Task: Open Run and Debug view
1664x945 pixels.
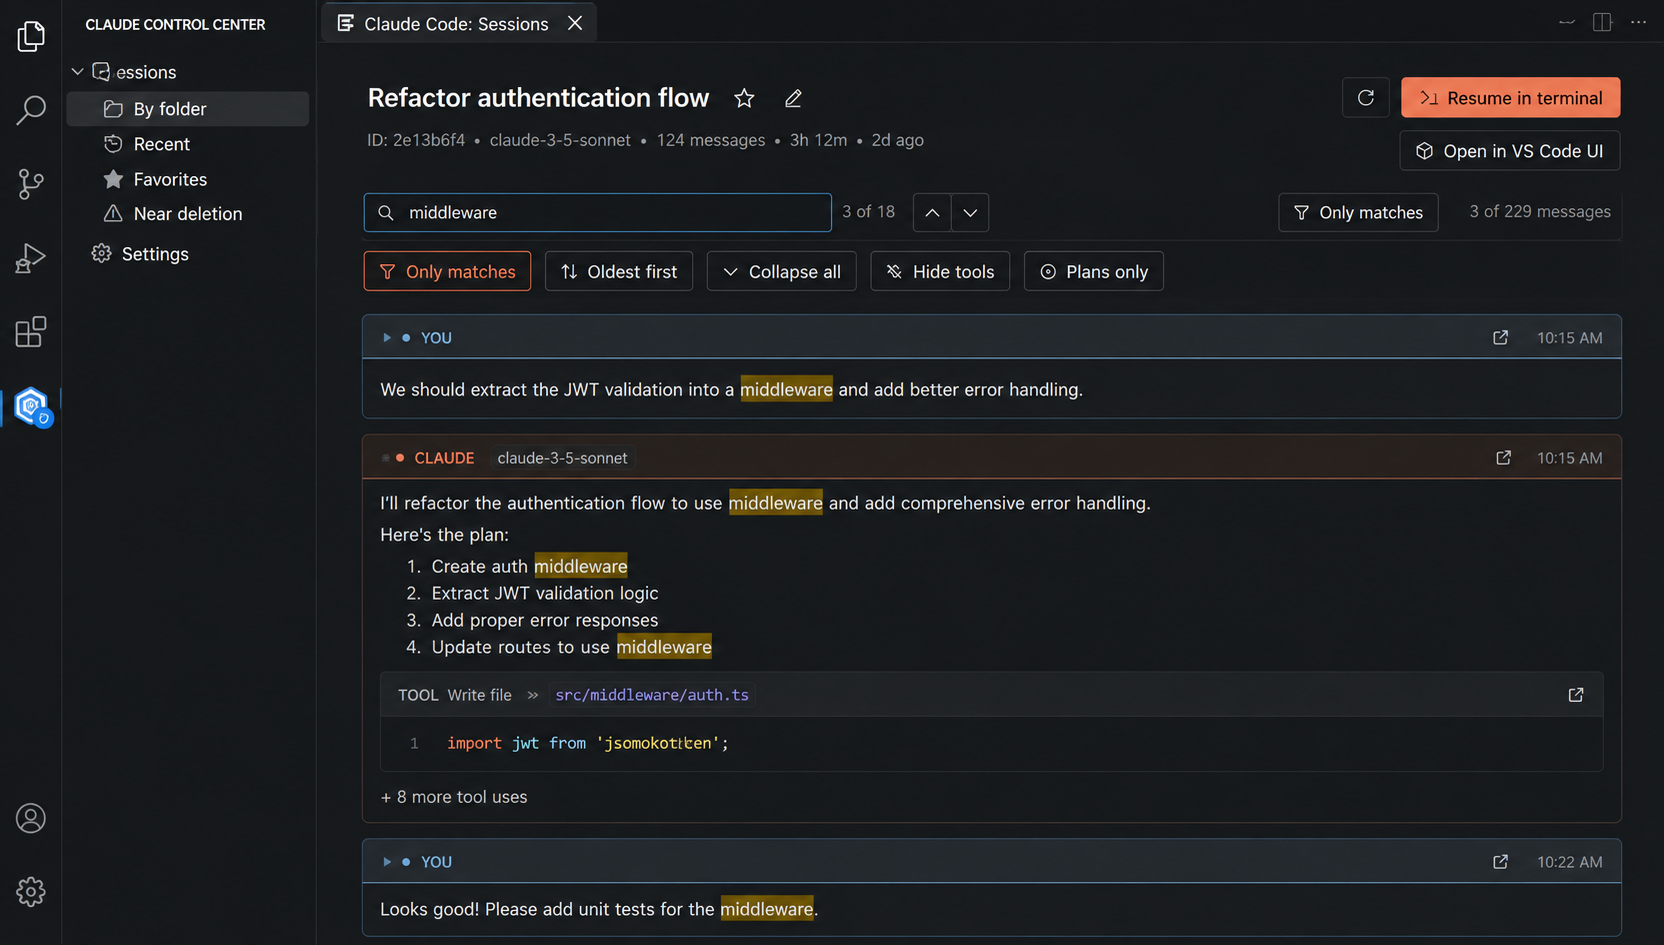Action: [x=31, y=258]
